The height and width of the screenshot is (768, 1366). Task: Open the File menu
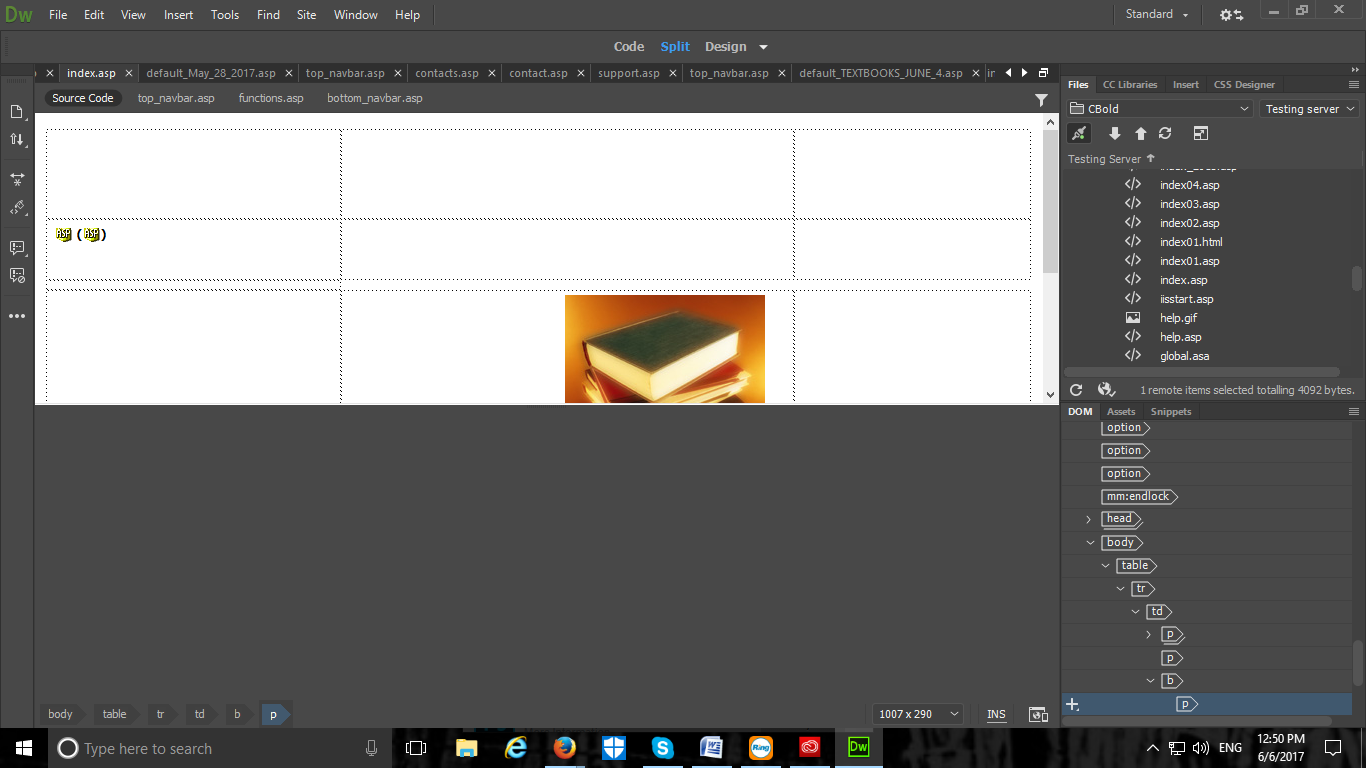58,15
